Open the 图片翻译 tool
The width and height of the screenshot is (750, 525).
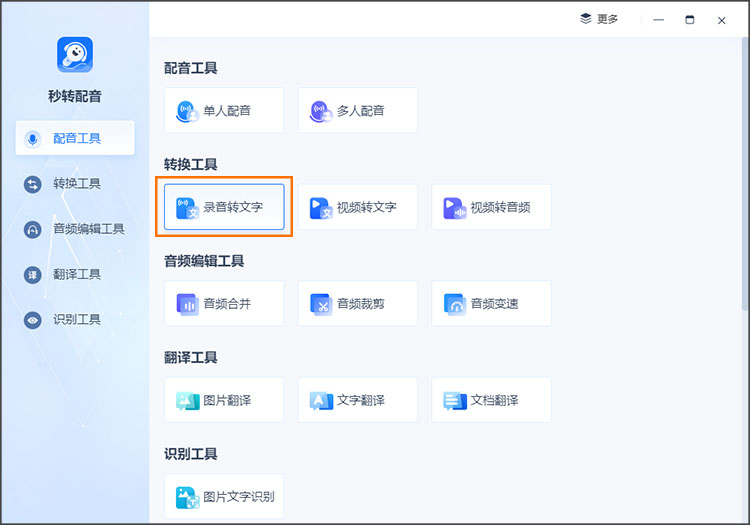pos(224,400)
